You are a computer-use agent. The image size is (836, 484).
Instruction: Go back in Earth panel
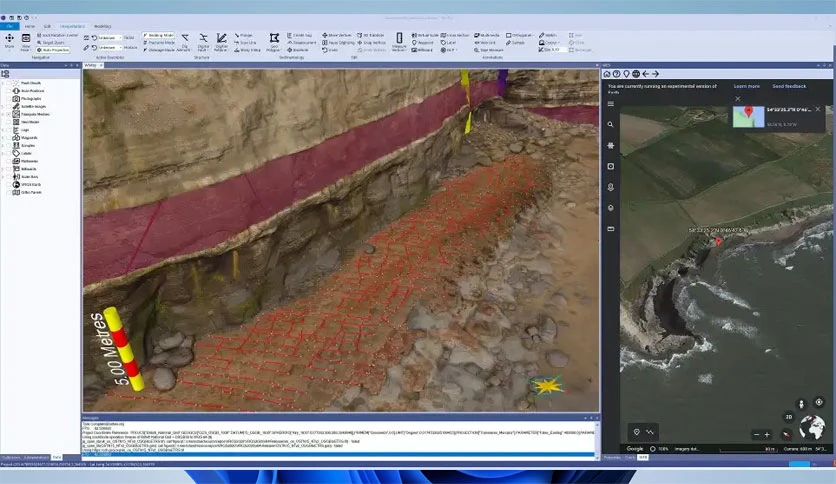[646, 74]
